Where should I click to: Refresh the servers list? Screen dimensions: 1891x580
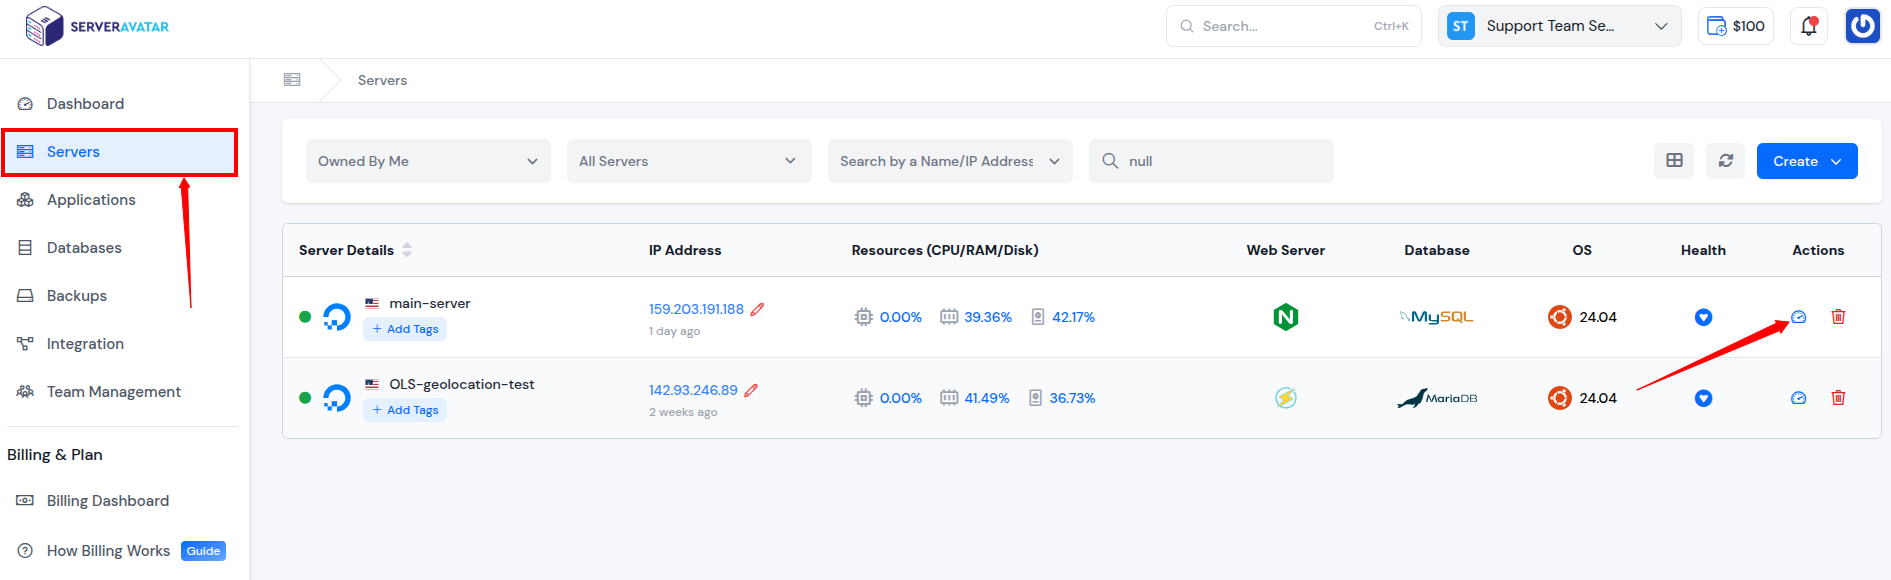1726,161
